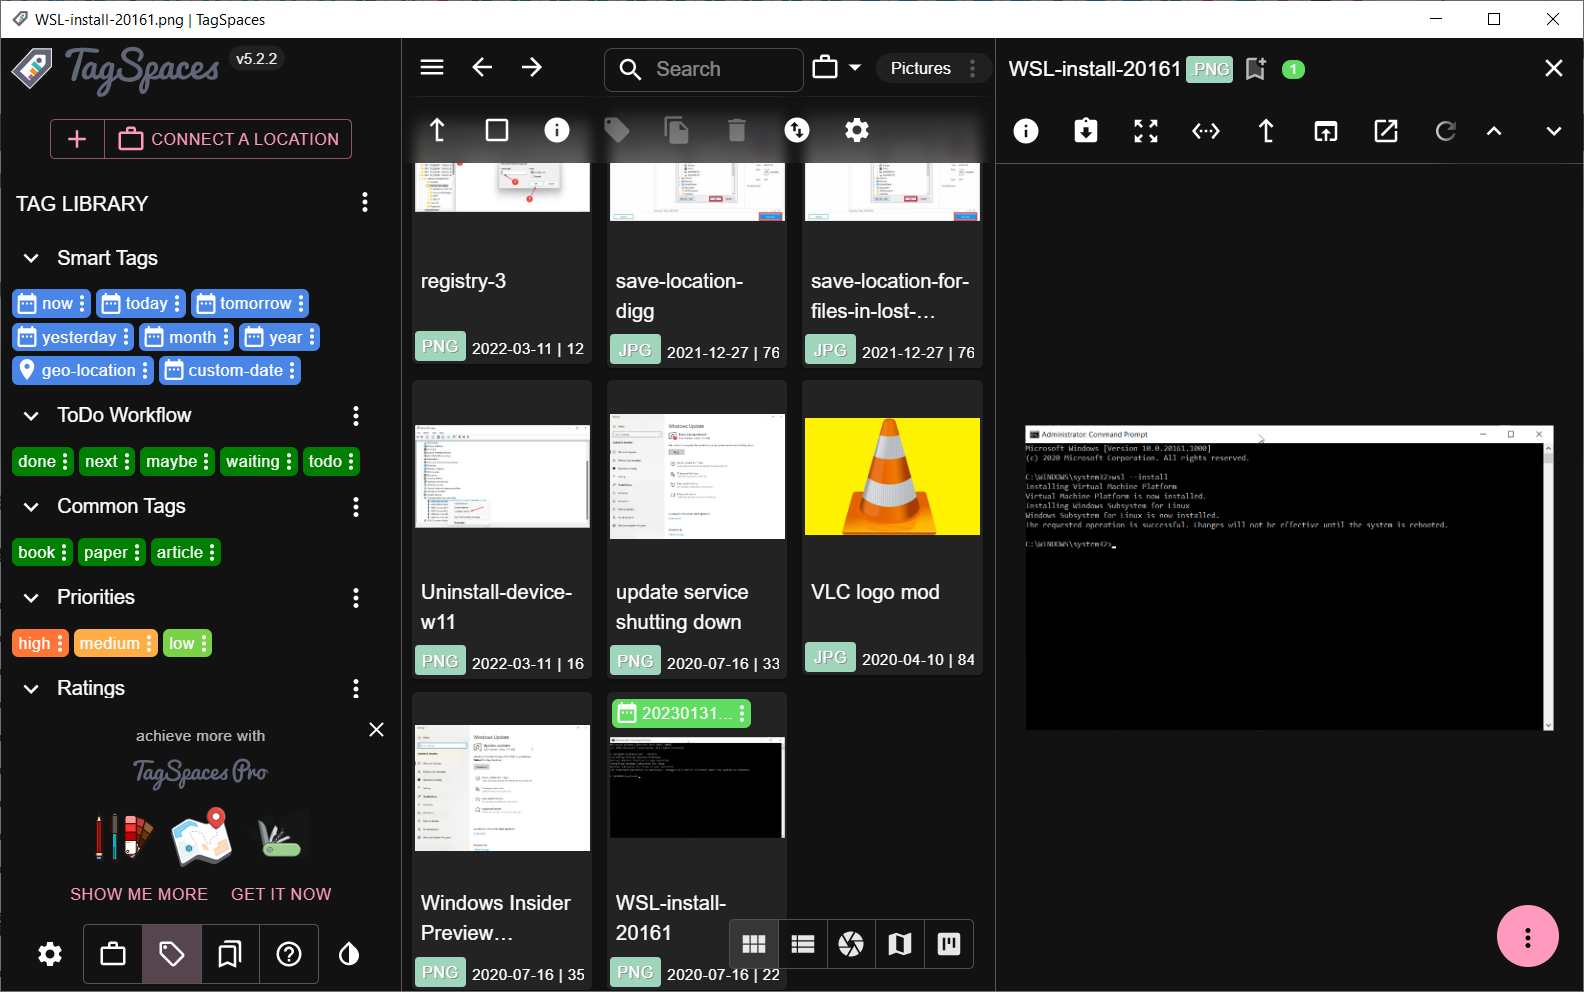The height and width of the screenshot is (992, 1584).
Task: Click the 20230131 date tag on WSL-install file
Action: 681,713
